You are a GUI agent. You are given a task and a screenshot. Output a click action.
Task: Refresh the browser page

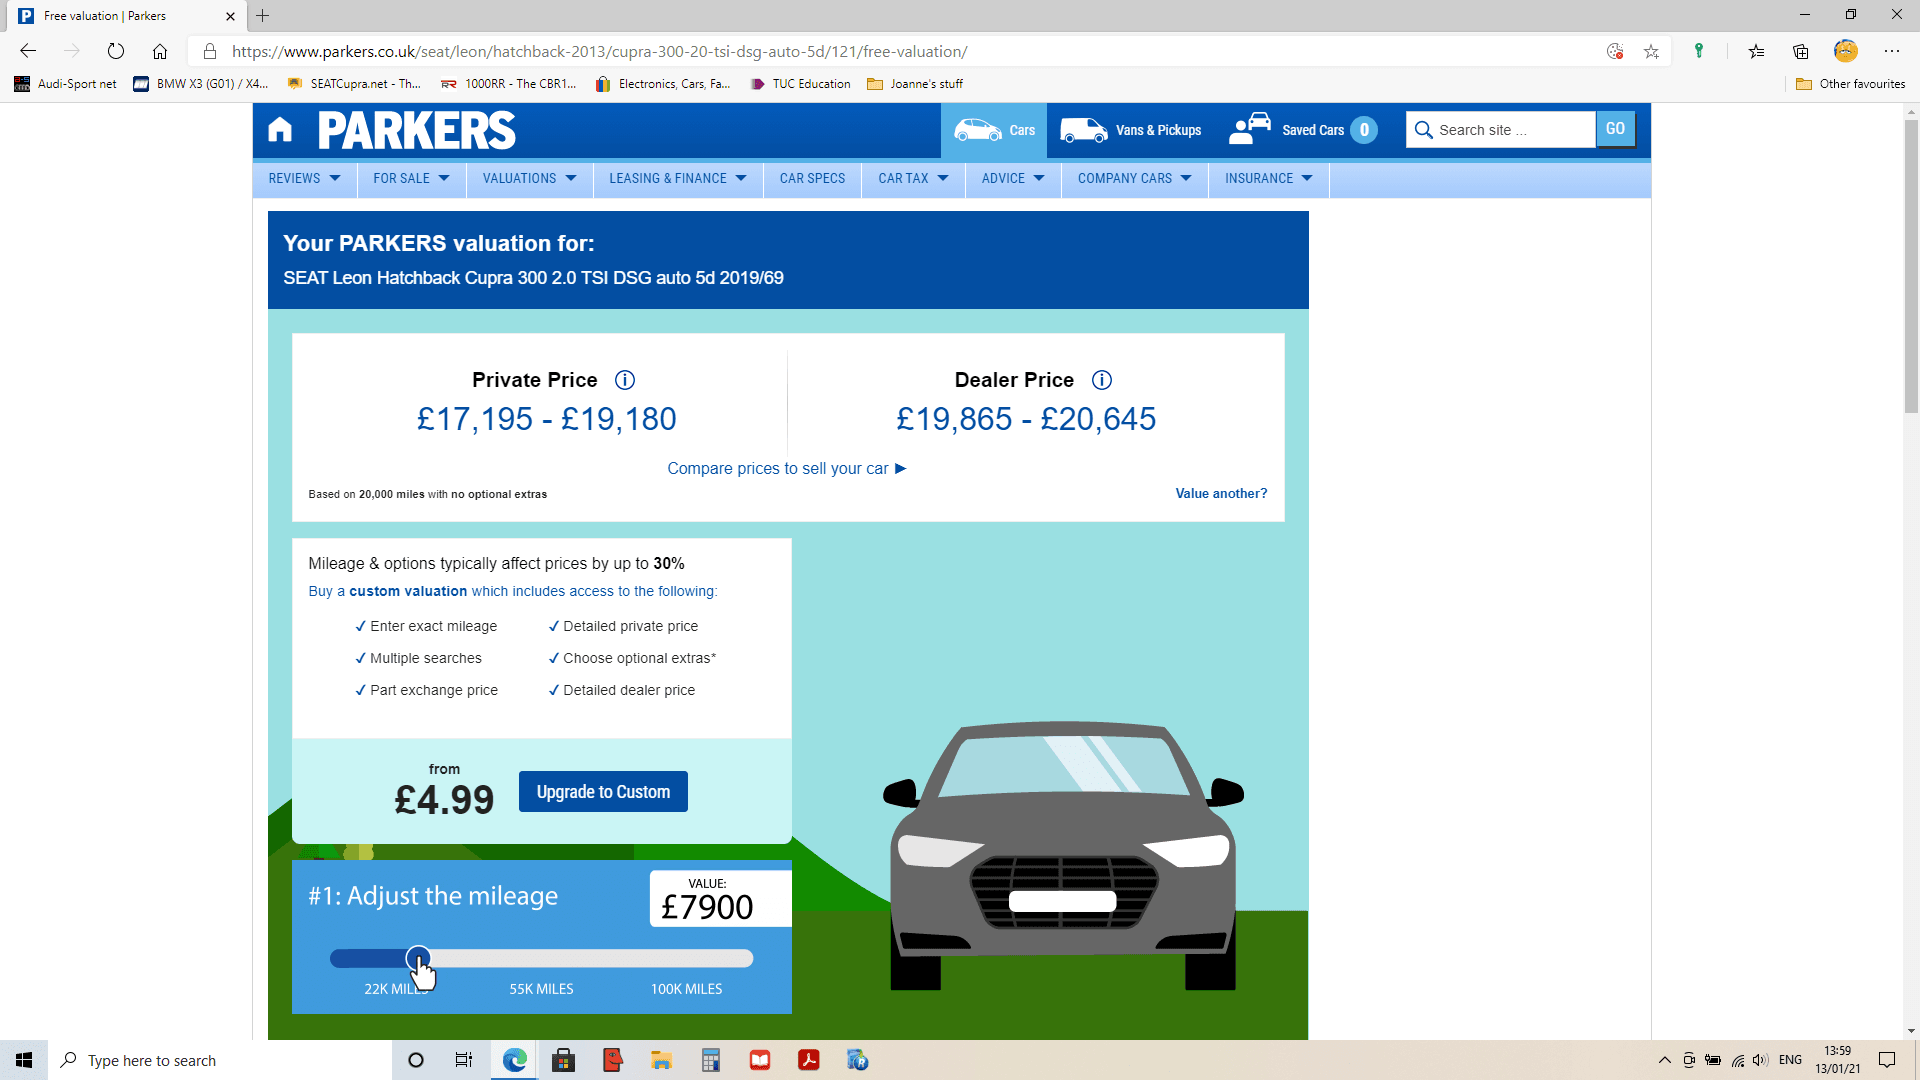point(116,51)
